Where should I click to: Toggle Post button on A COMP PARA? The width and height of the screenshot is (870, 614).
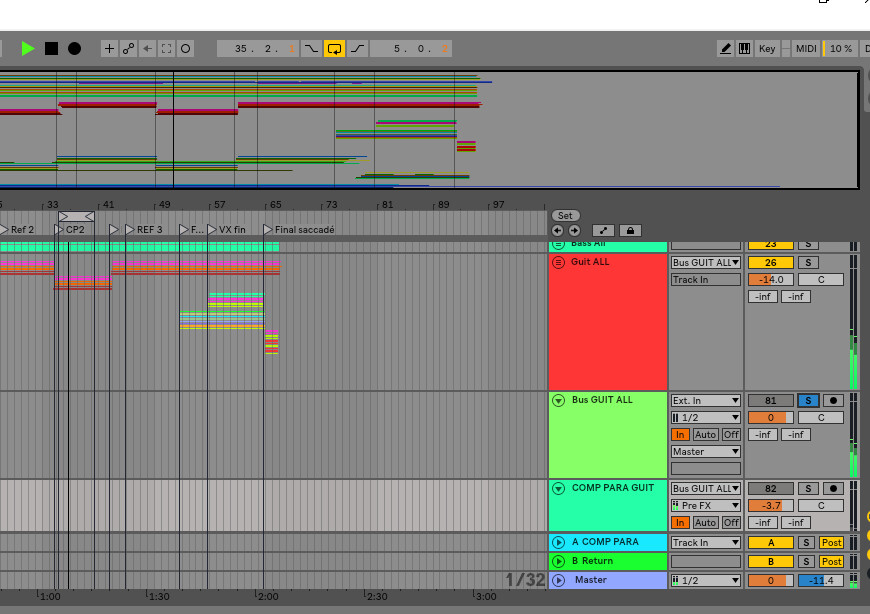coord(831,542)
